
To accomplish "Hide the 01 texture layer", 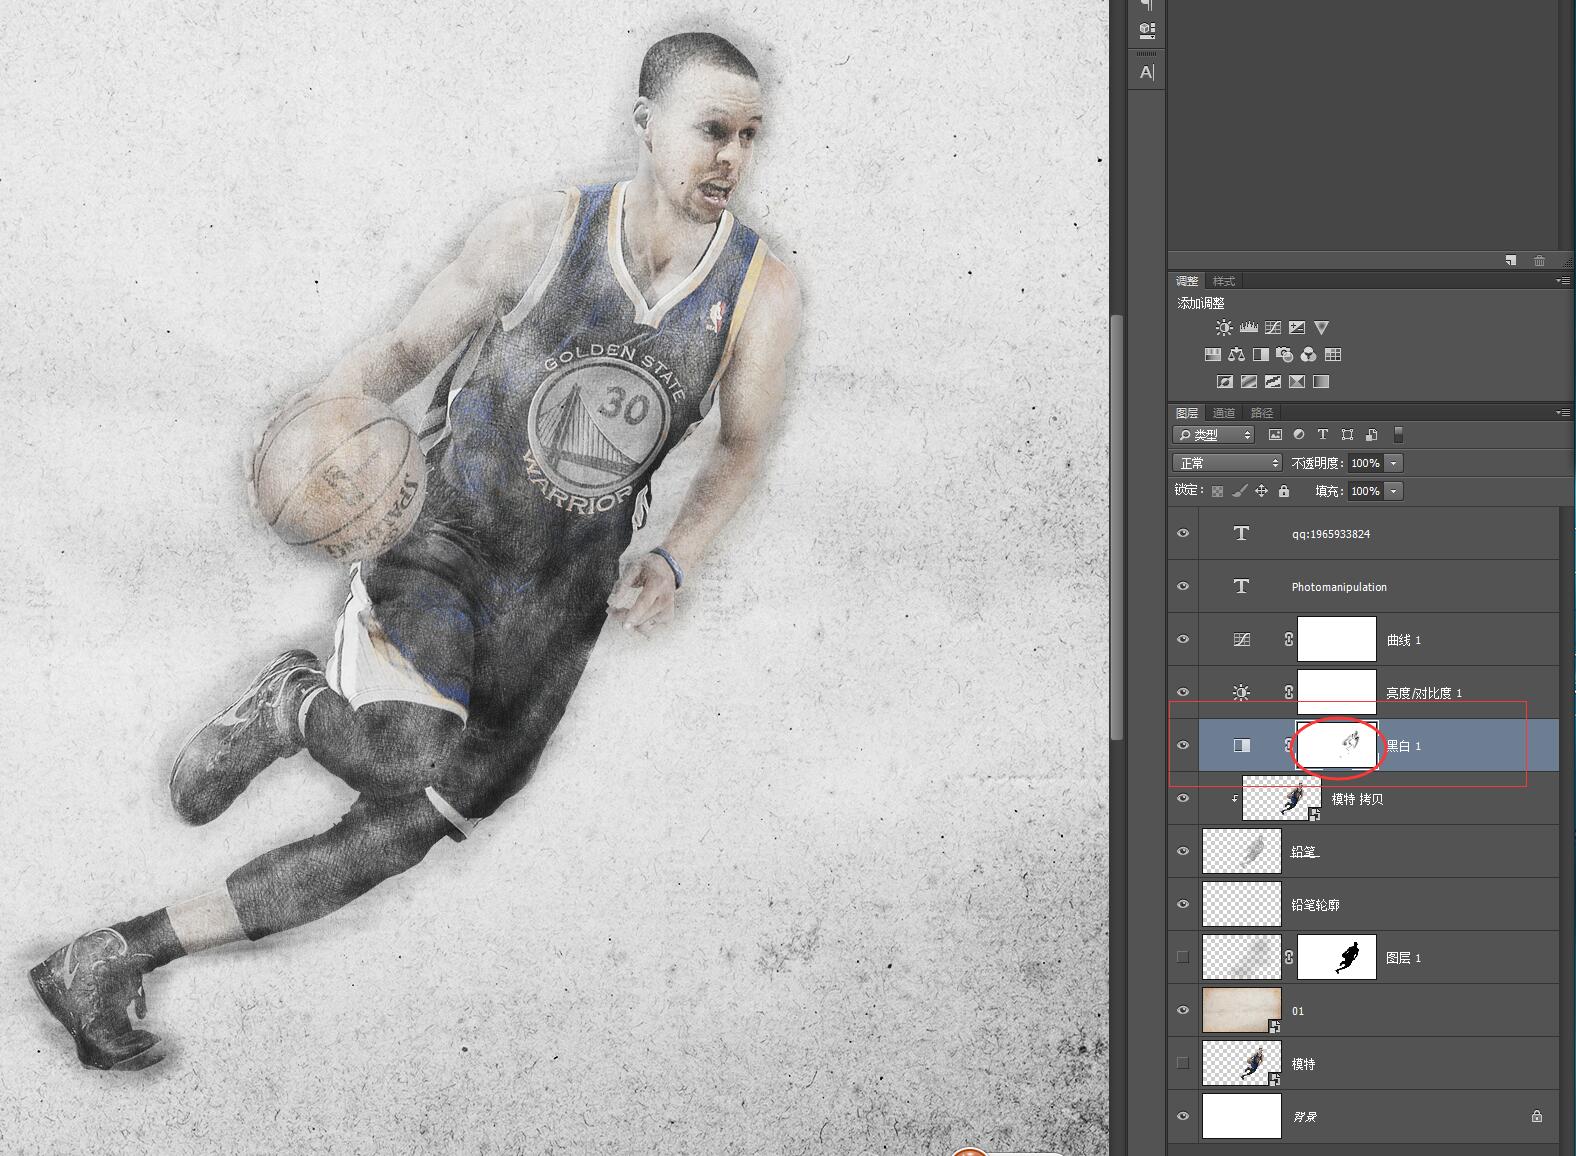I will point(1183,1011).
